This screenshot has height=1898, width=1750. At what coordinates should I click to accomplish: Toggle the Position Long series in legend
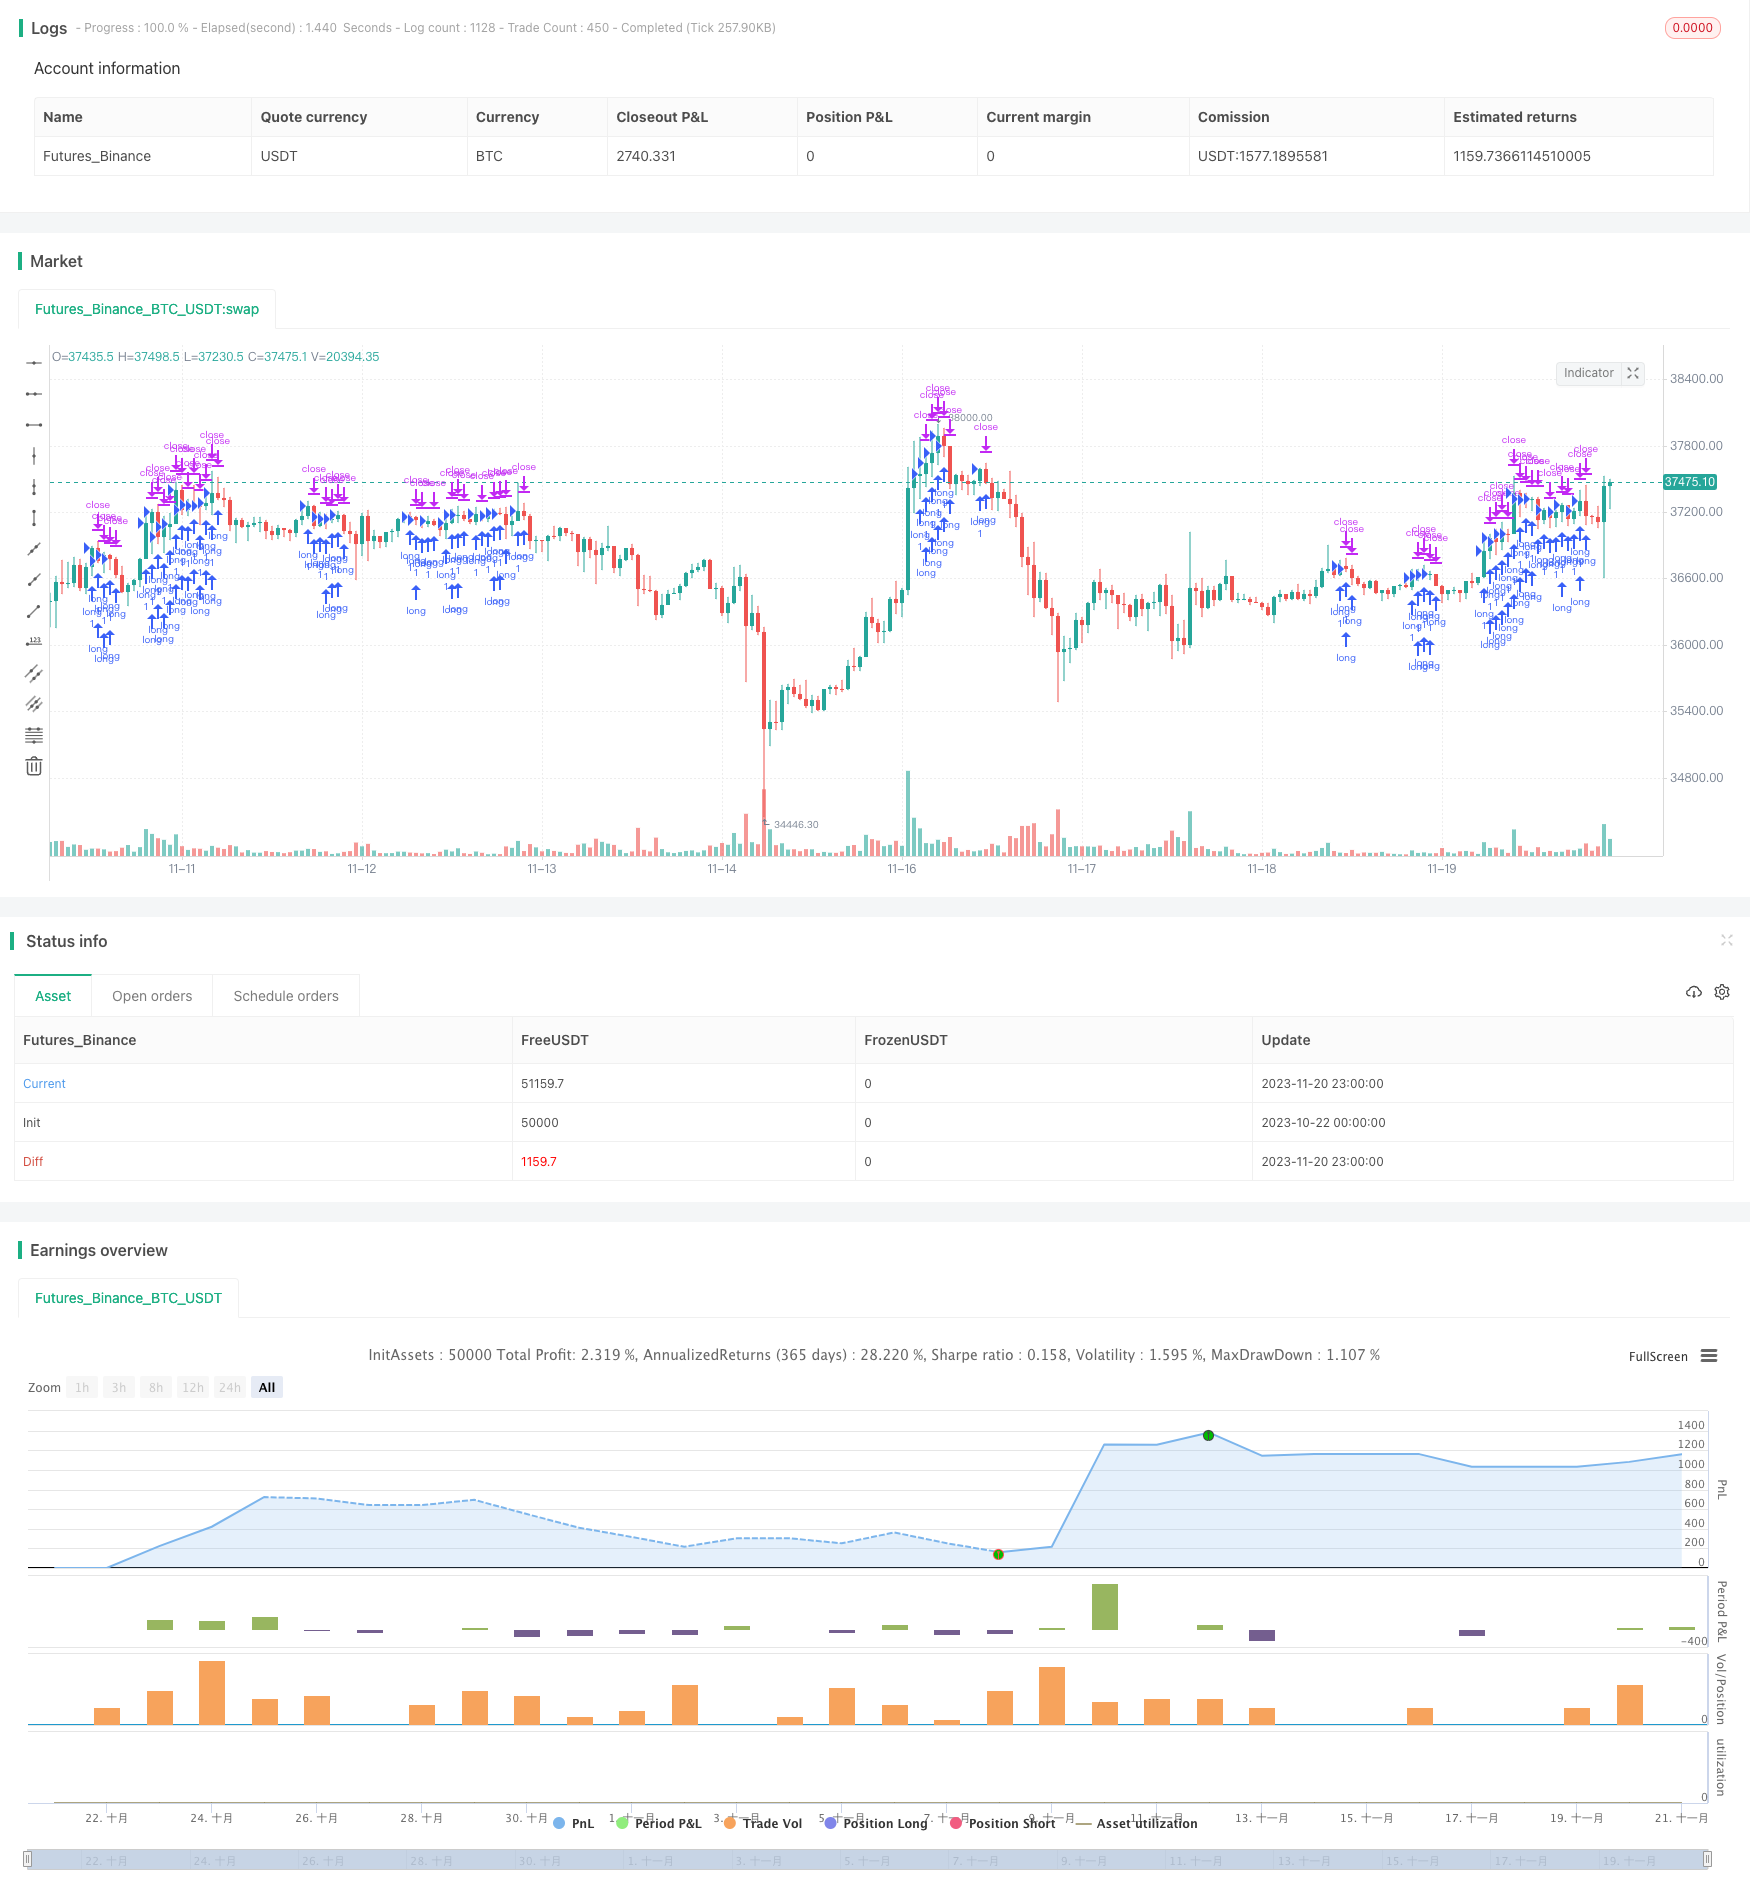[876, 1823]
